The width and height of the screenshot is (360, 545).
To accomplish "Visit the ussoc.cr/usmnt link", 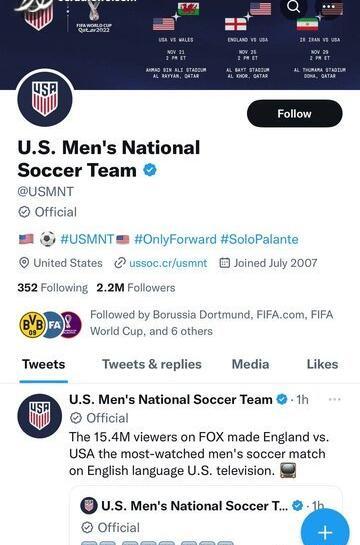I will coord(168,263).
